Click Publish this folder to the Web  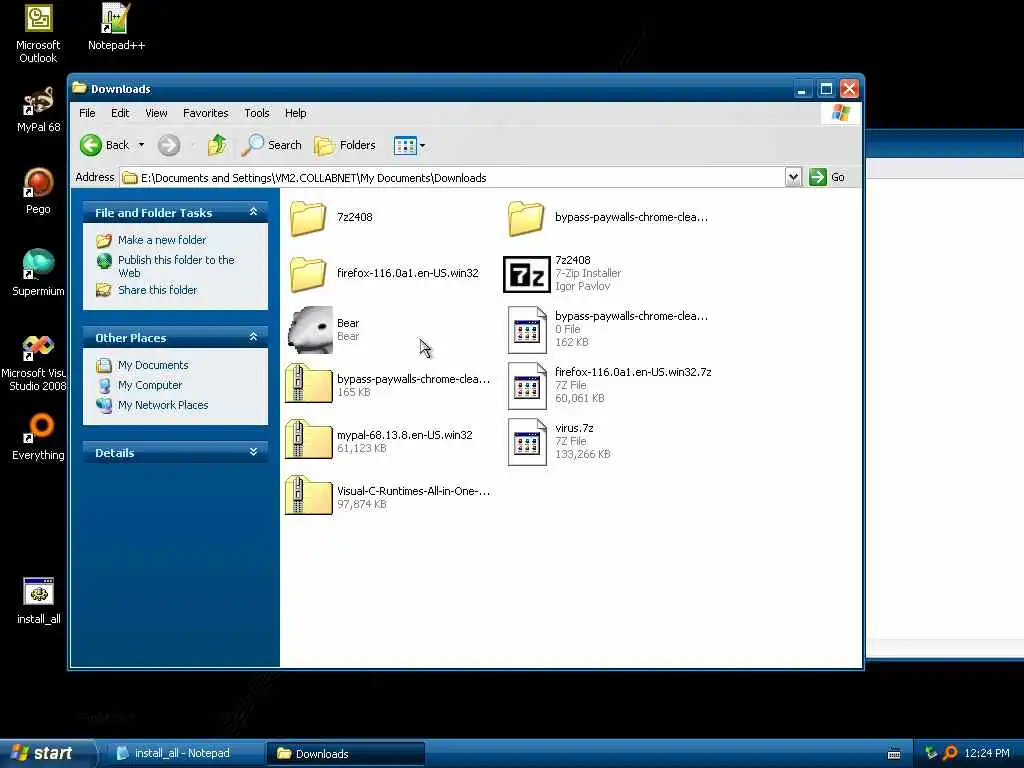176,266
